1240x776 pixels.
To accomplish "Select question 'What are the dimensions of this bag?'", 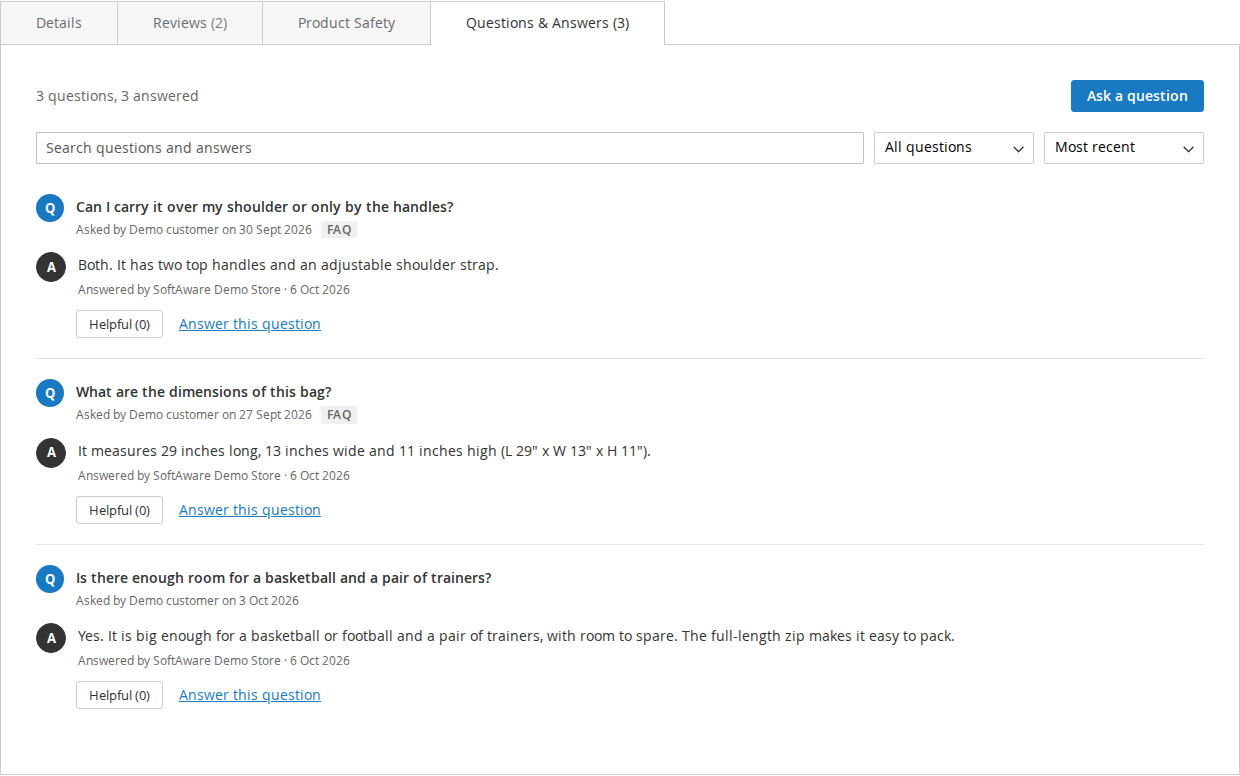I will (x=204, y=392).
